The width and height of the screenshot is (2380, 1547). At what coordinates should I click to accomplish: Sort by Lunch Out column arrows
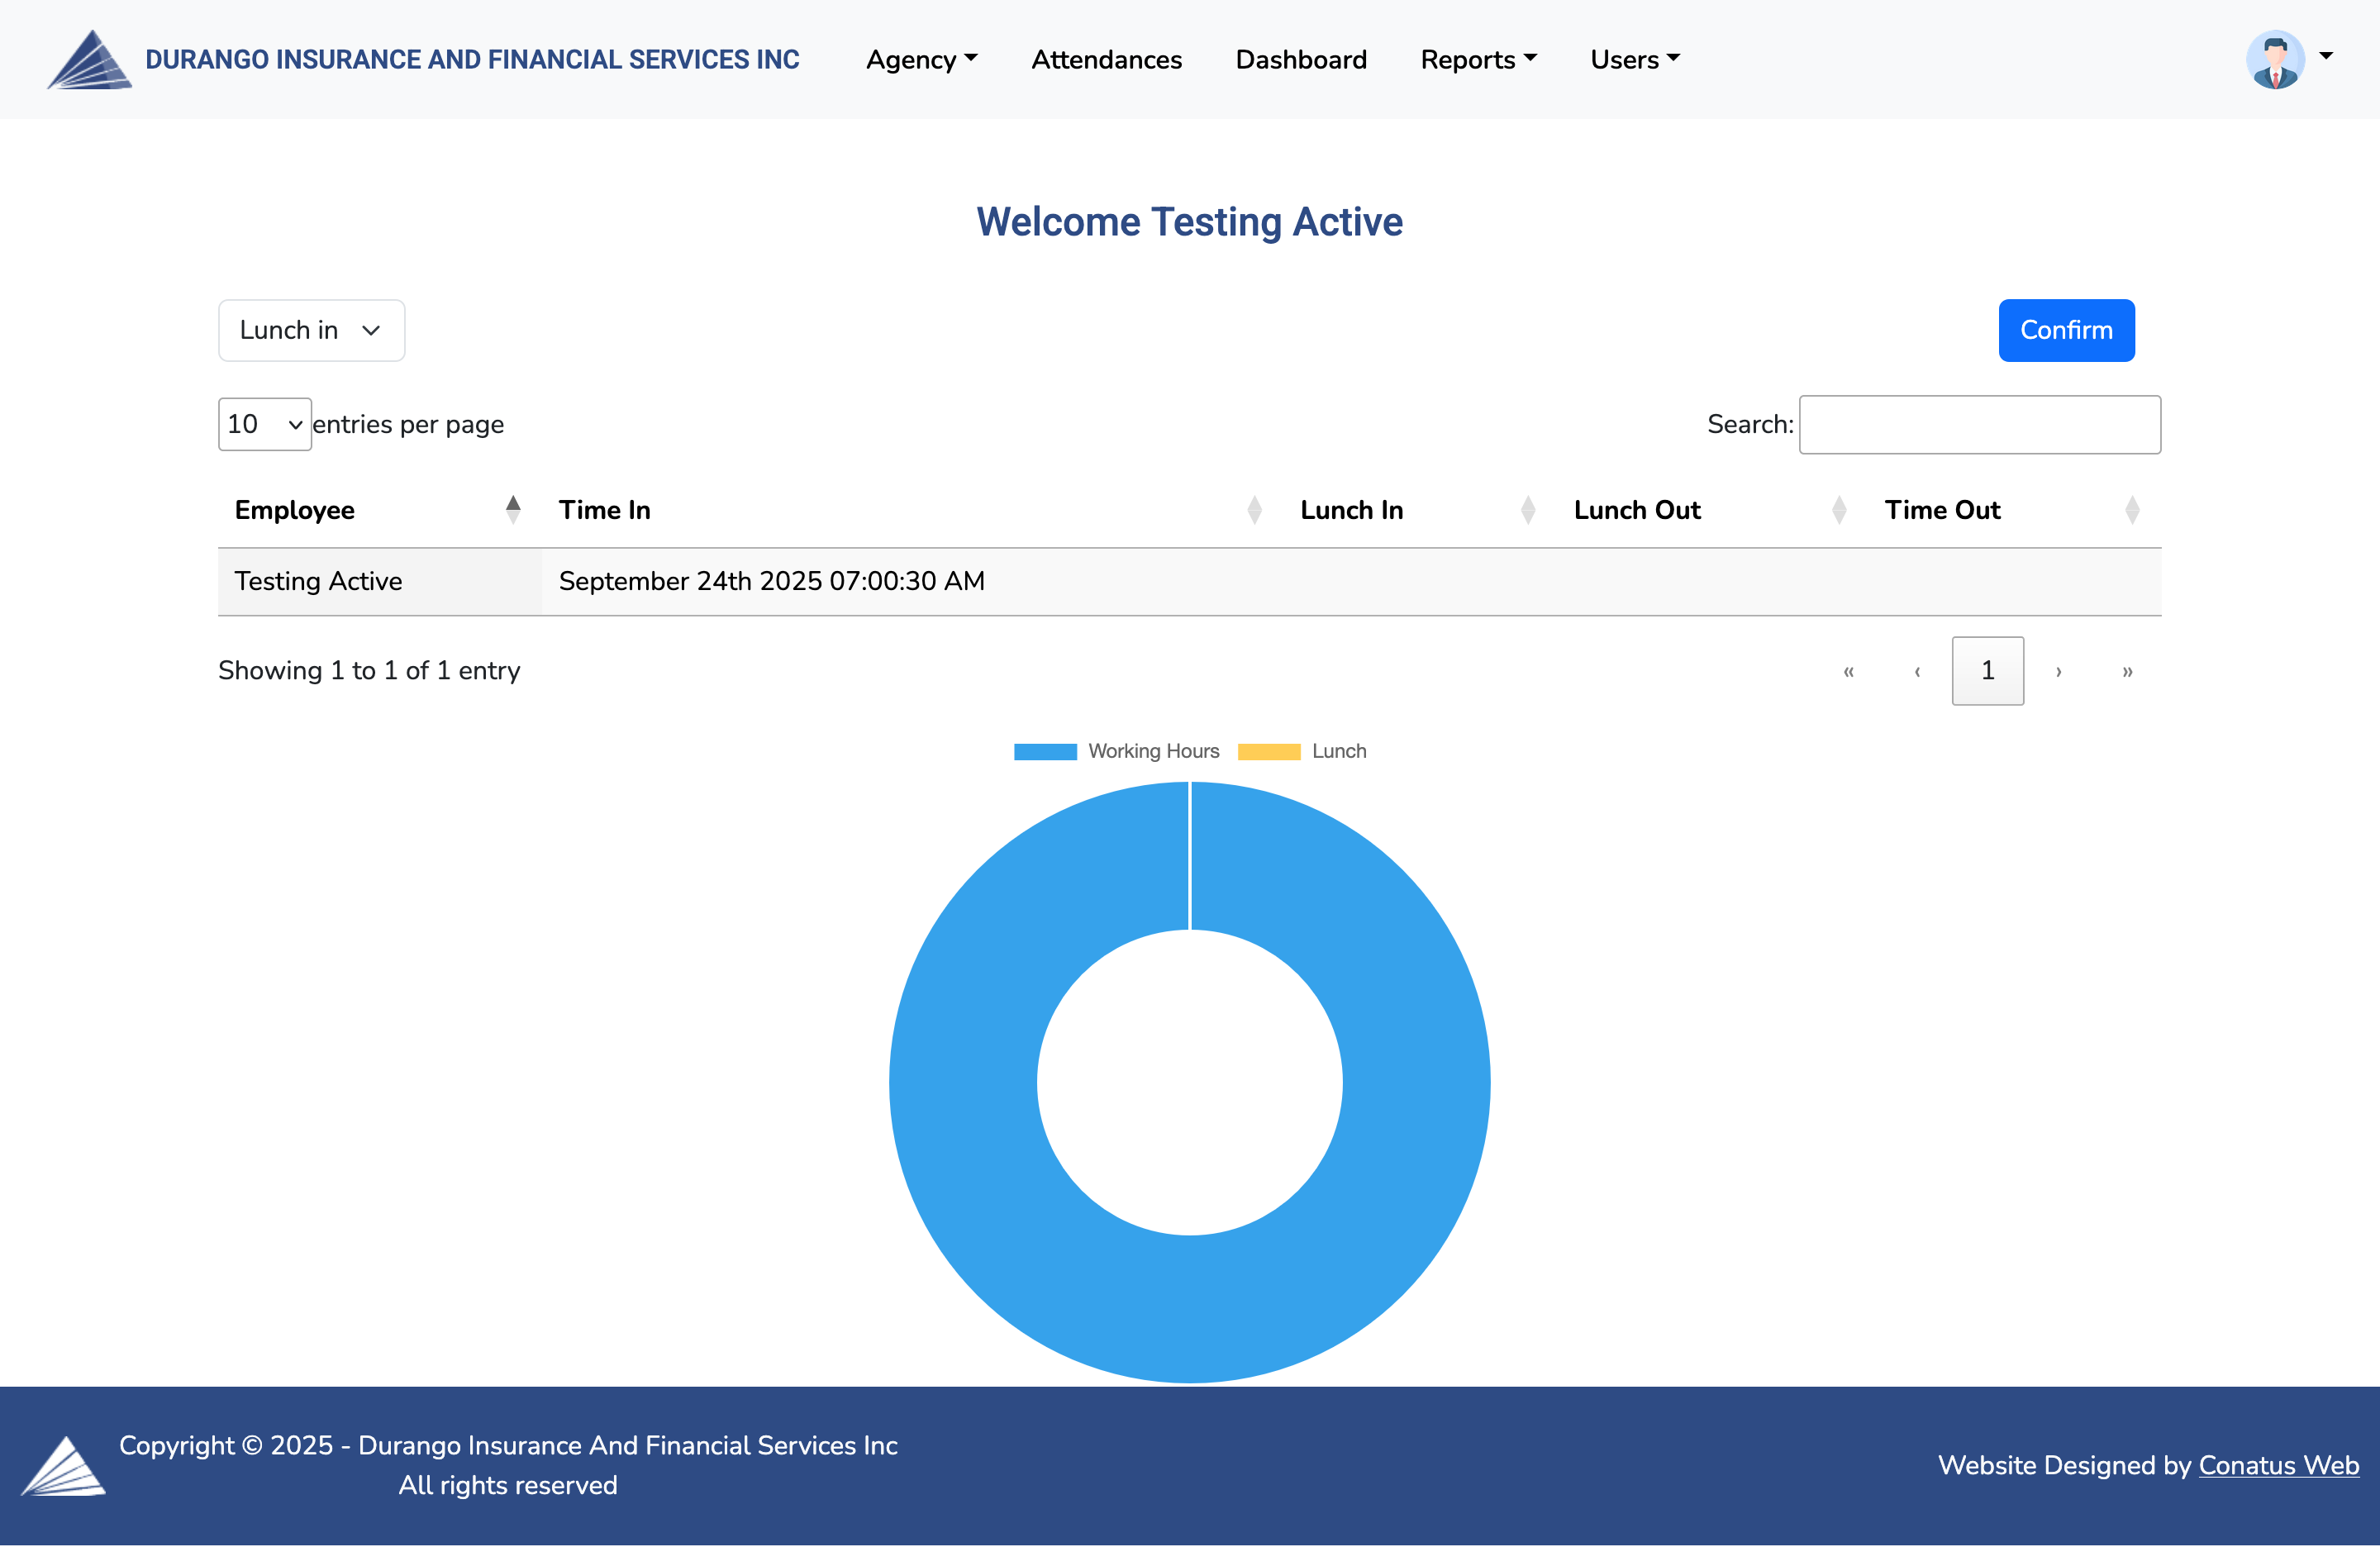[x=1838, y=510]
